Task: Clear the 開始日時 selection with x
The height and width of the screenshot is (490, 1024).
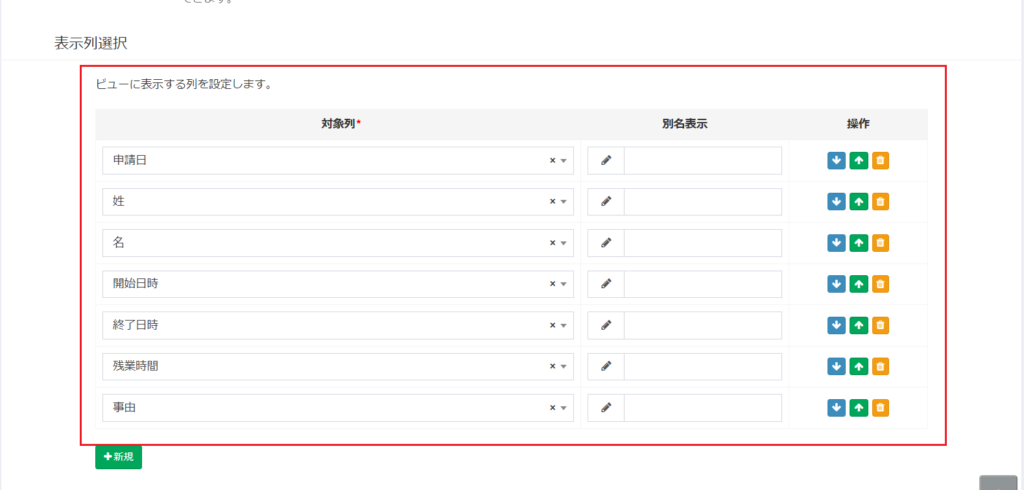Action: click(x=552, y=284)
